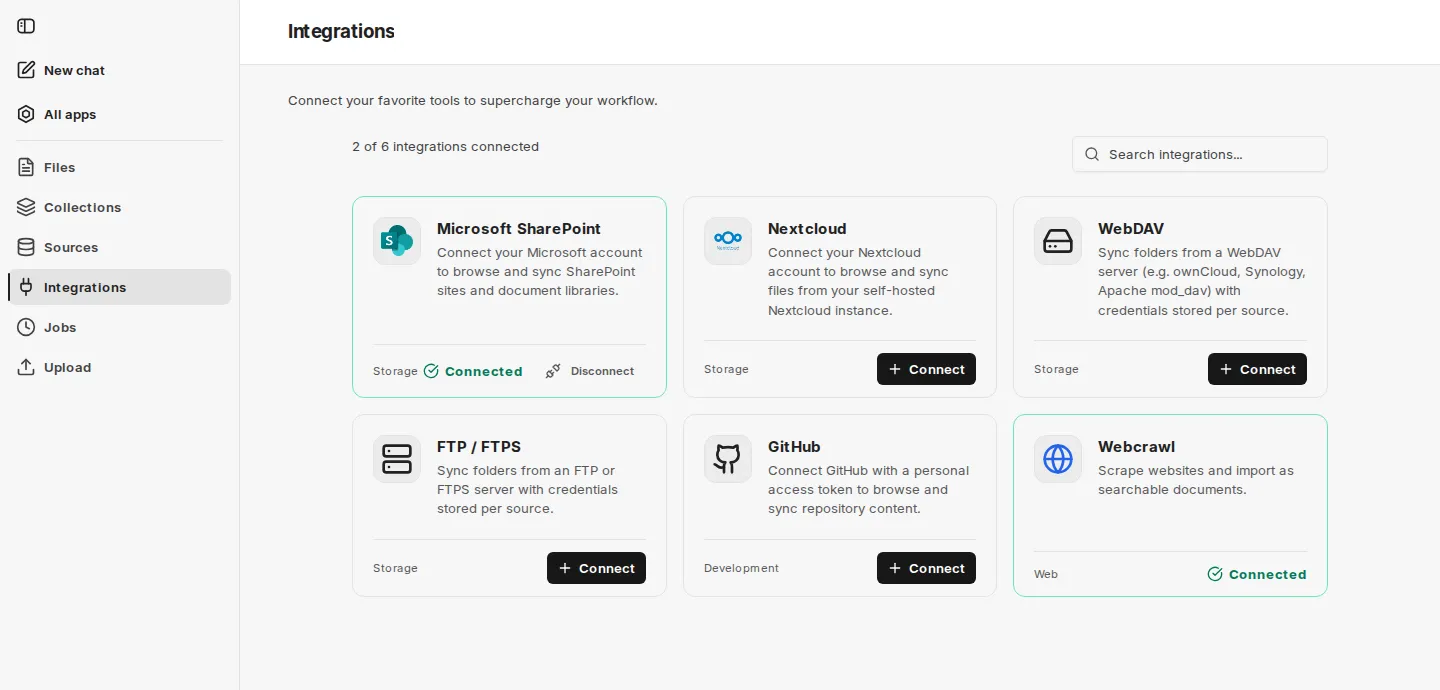Screen dimensions: 1440x690
Task: Click the Collections layers icon
Action: 26,207
